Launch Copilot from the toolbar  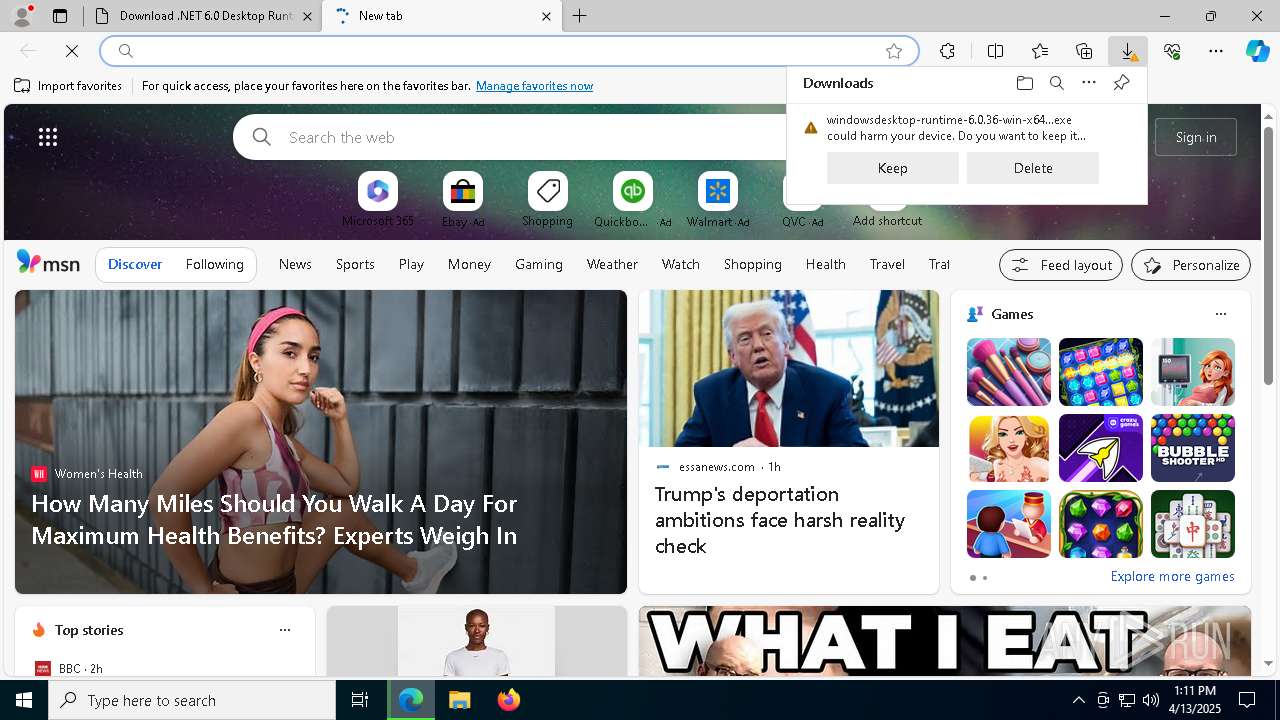(x=1257, y=51)
